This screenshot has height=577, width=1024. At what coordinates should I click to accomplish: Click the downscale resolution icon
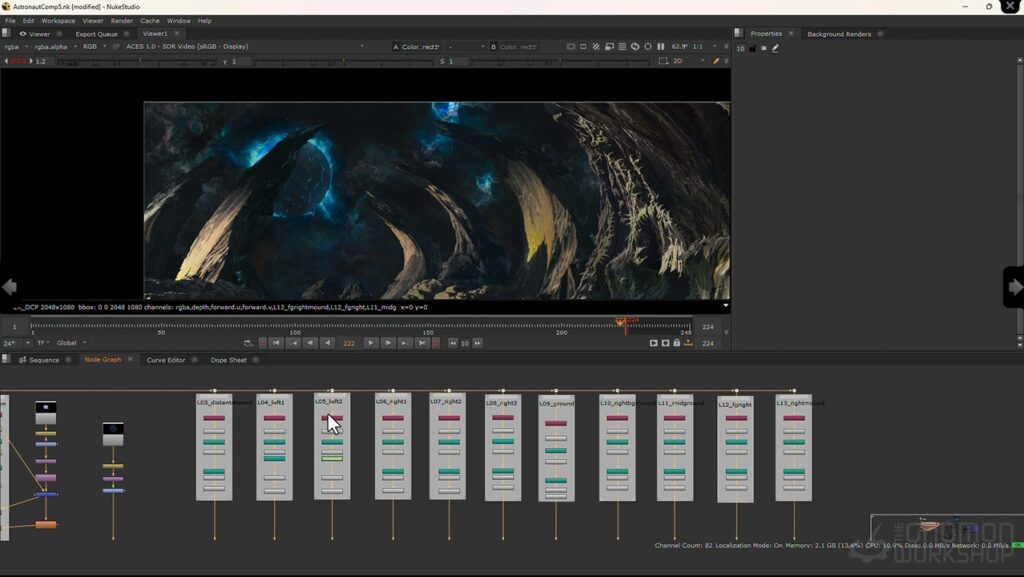click(x=609, y=47)
